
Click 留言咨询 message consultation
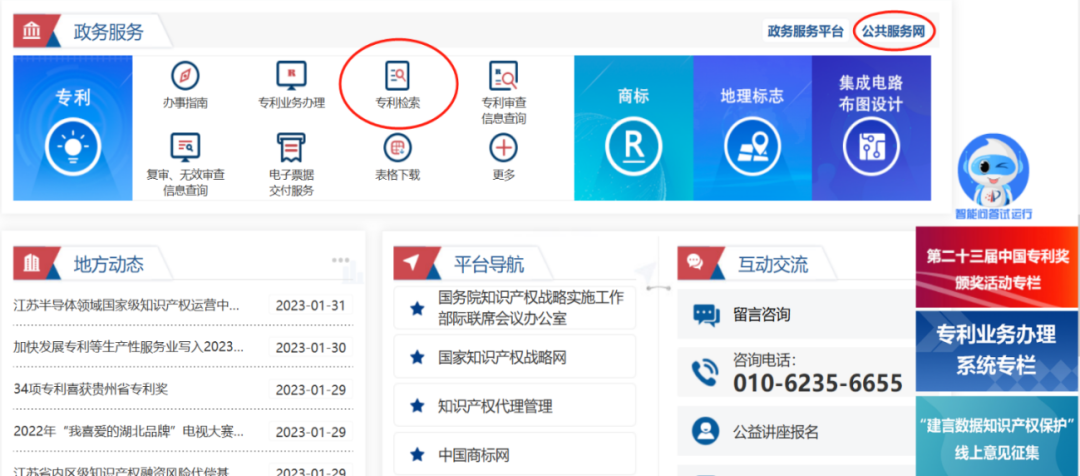tap(761, 315)
